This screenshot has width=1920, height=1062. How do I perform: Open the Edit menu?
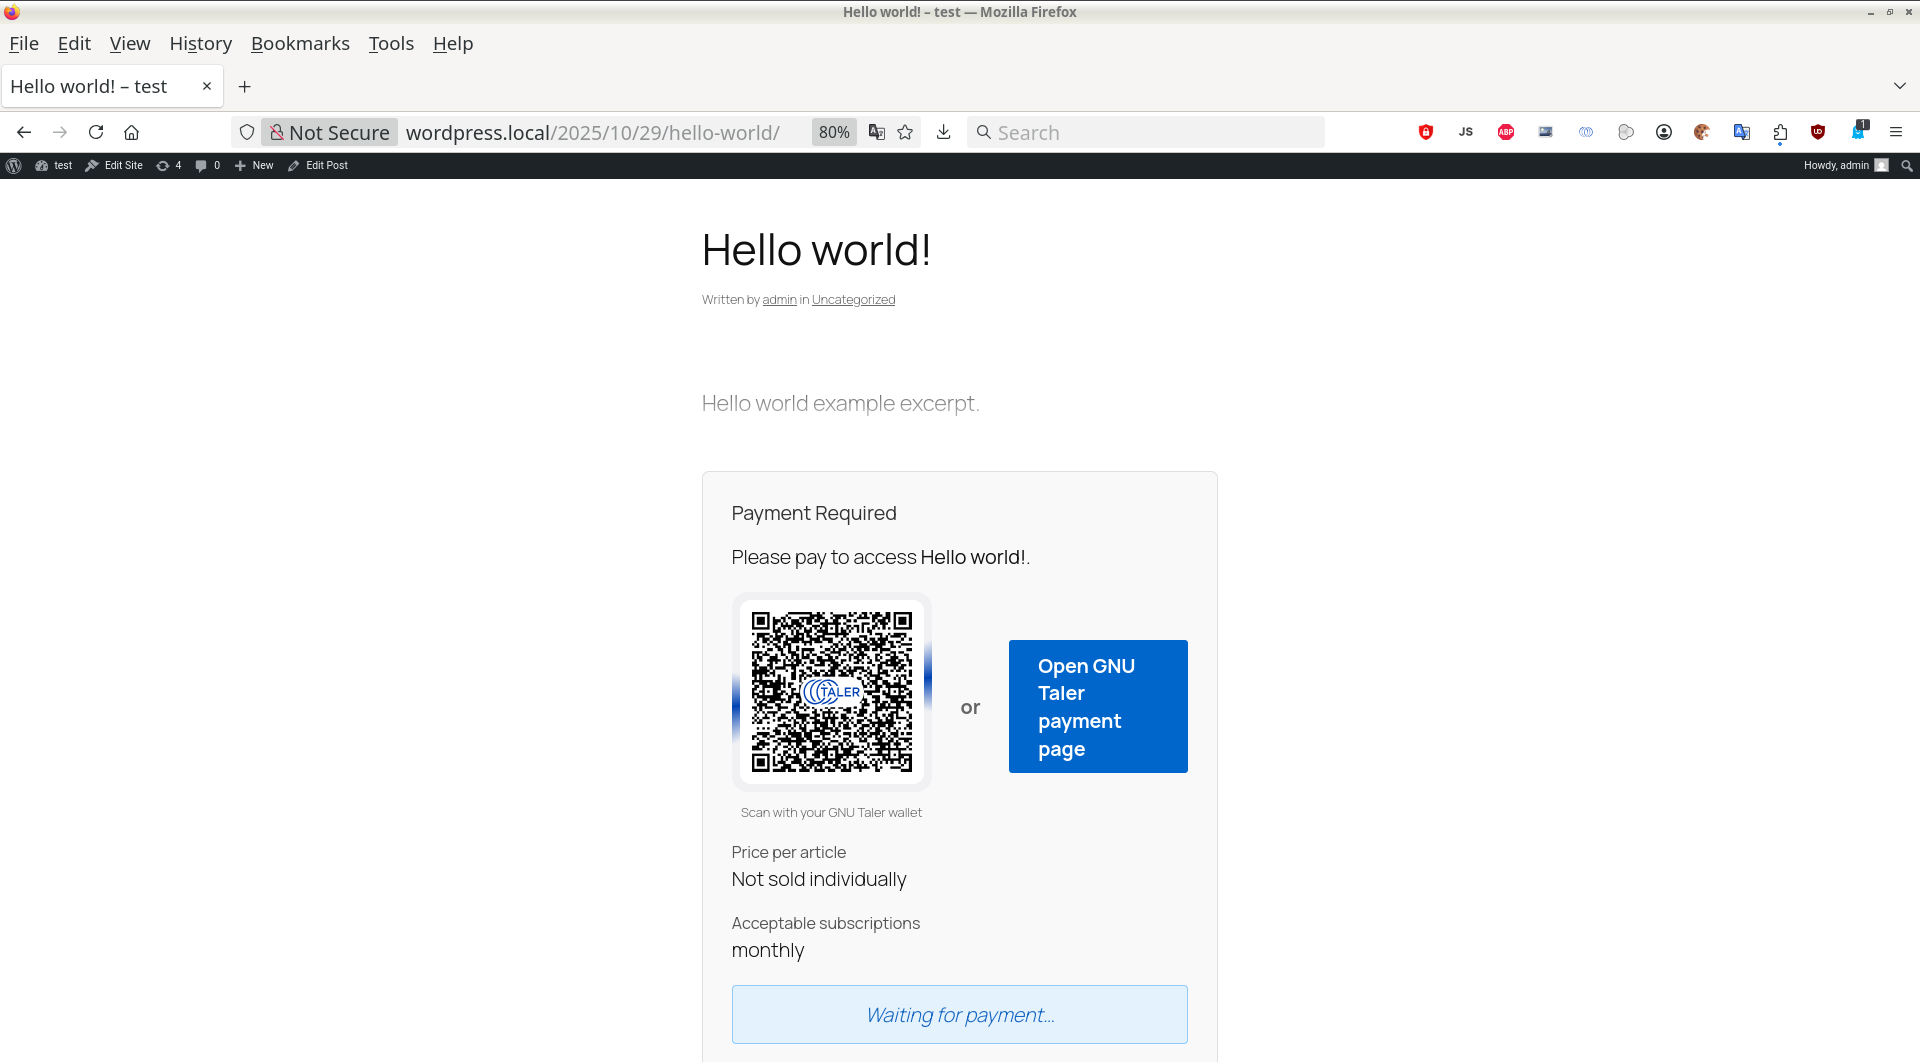click(x=74, y=44)
